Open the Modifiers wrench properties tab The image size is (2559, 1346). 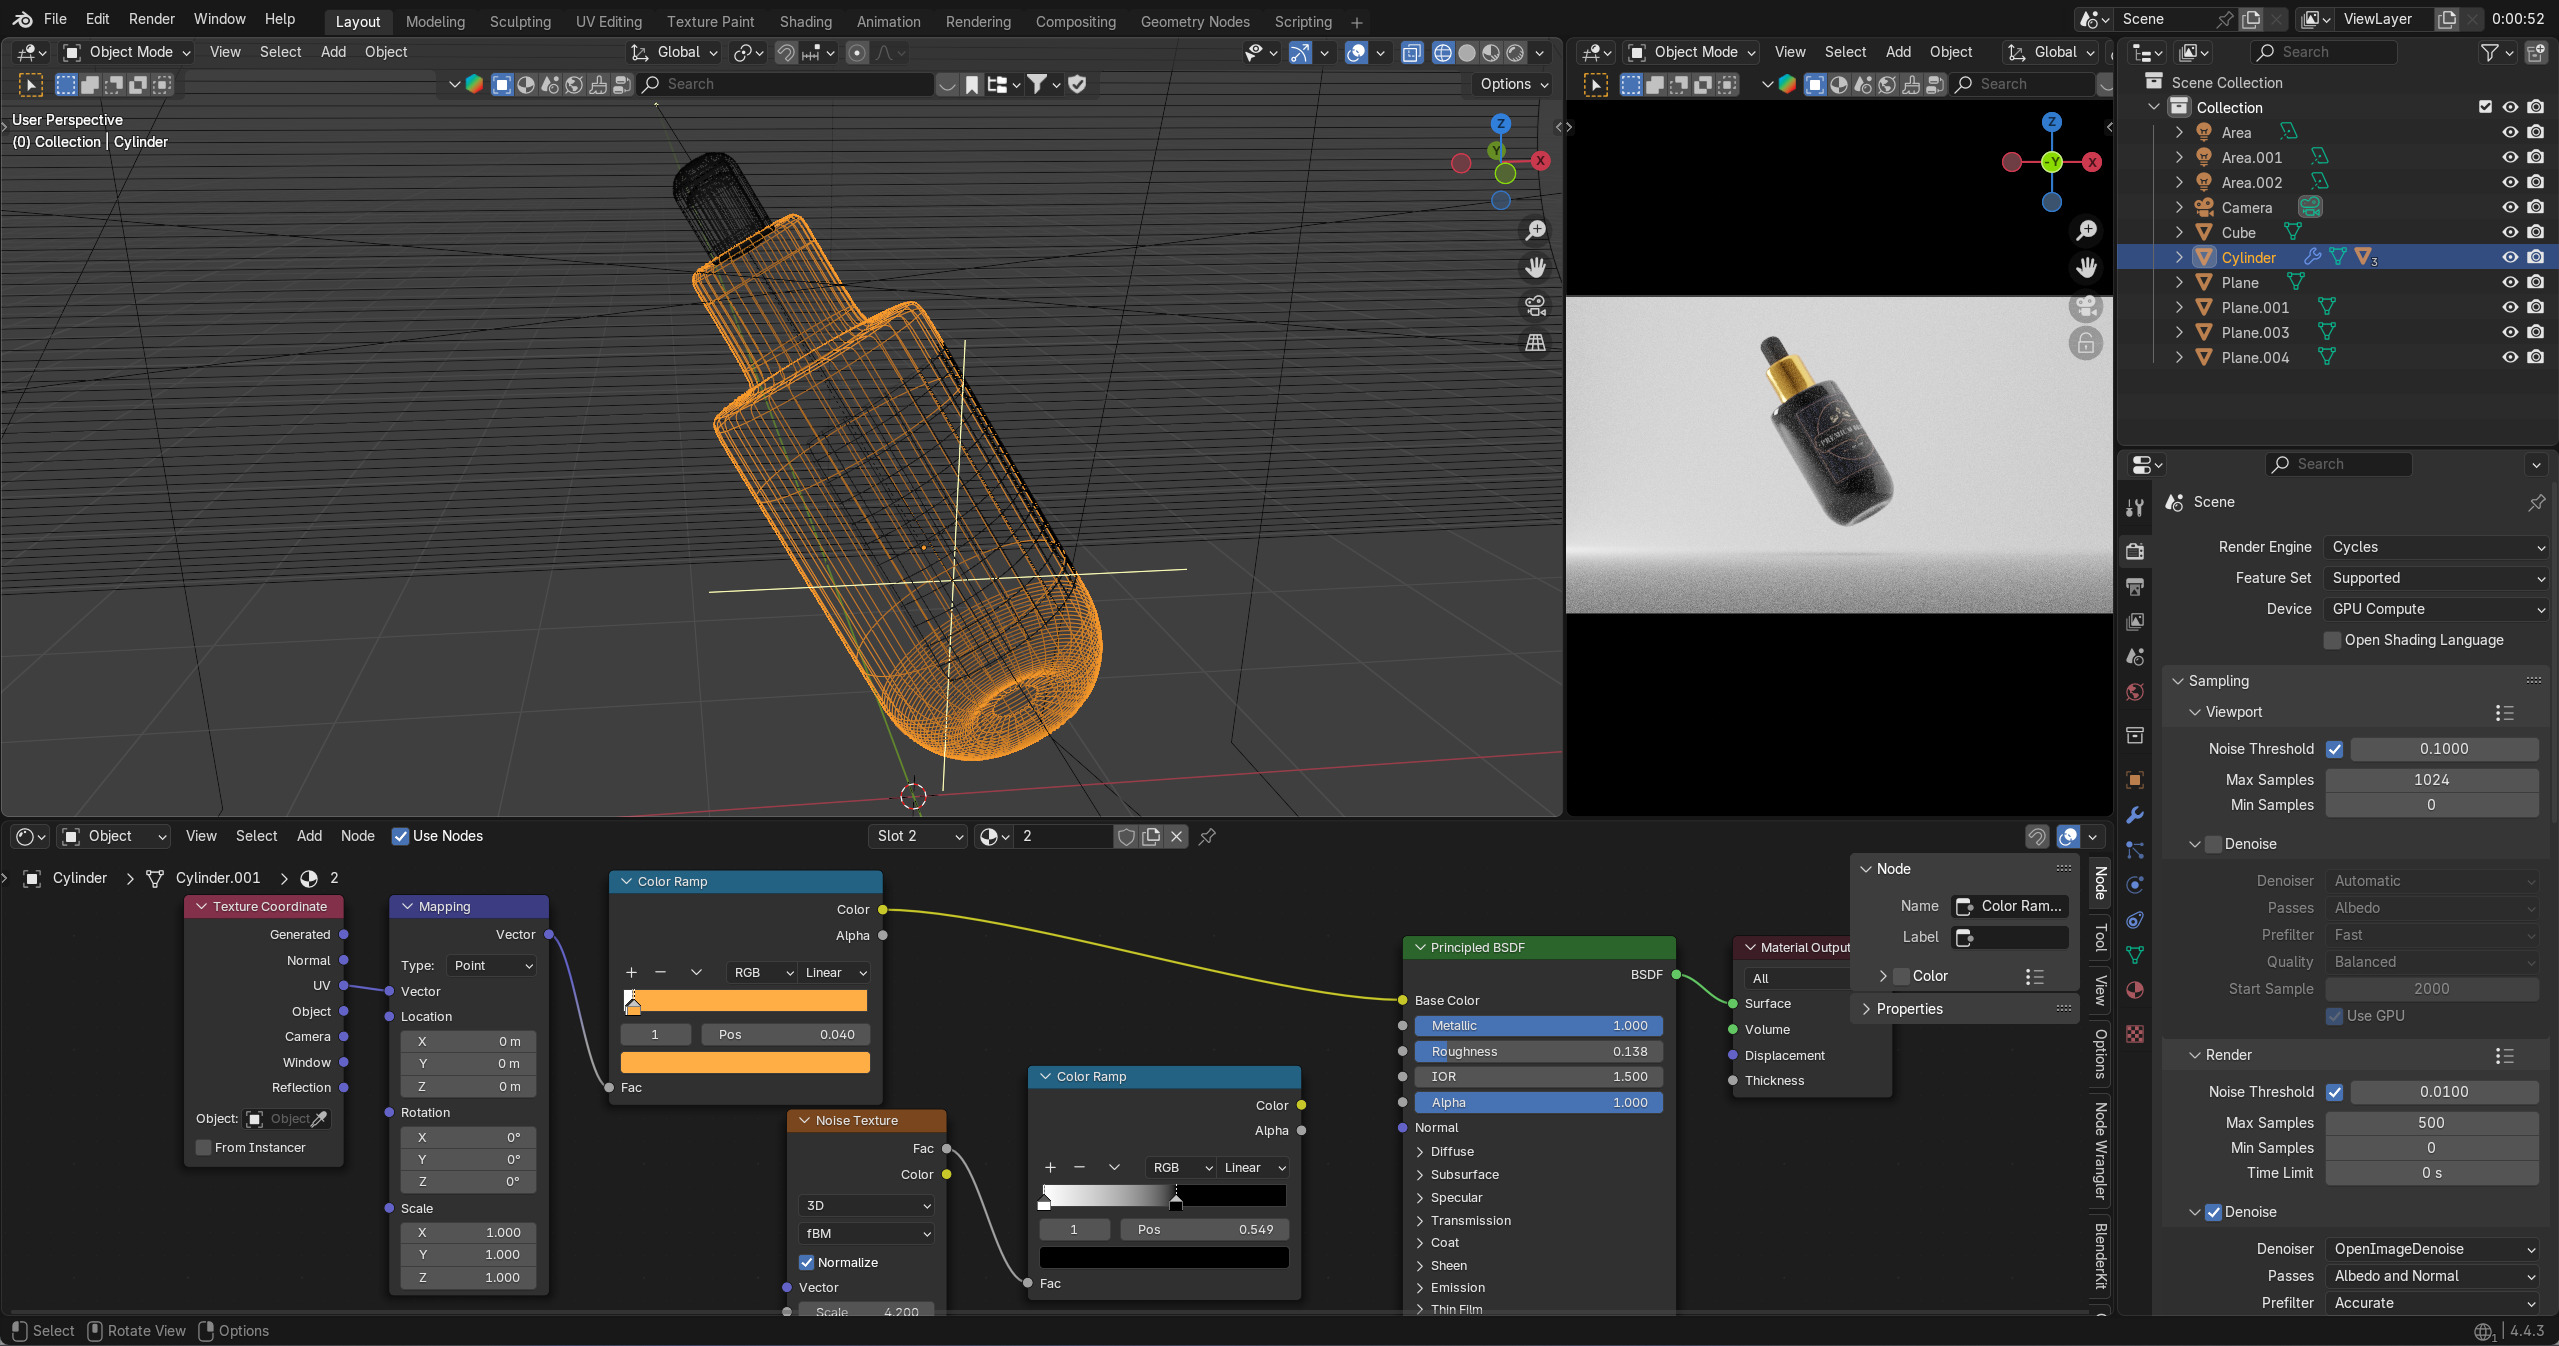2135,815
